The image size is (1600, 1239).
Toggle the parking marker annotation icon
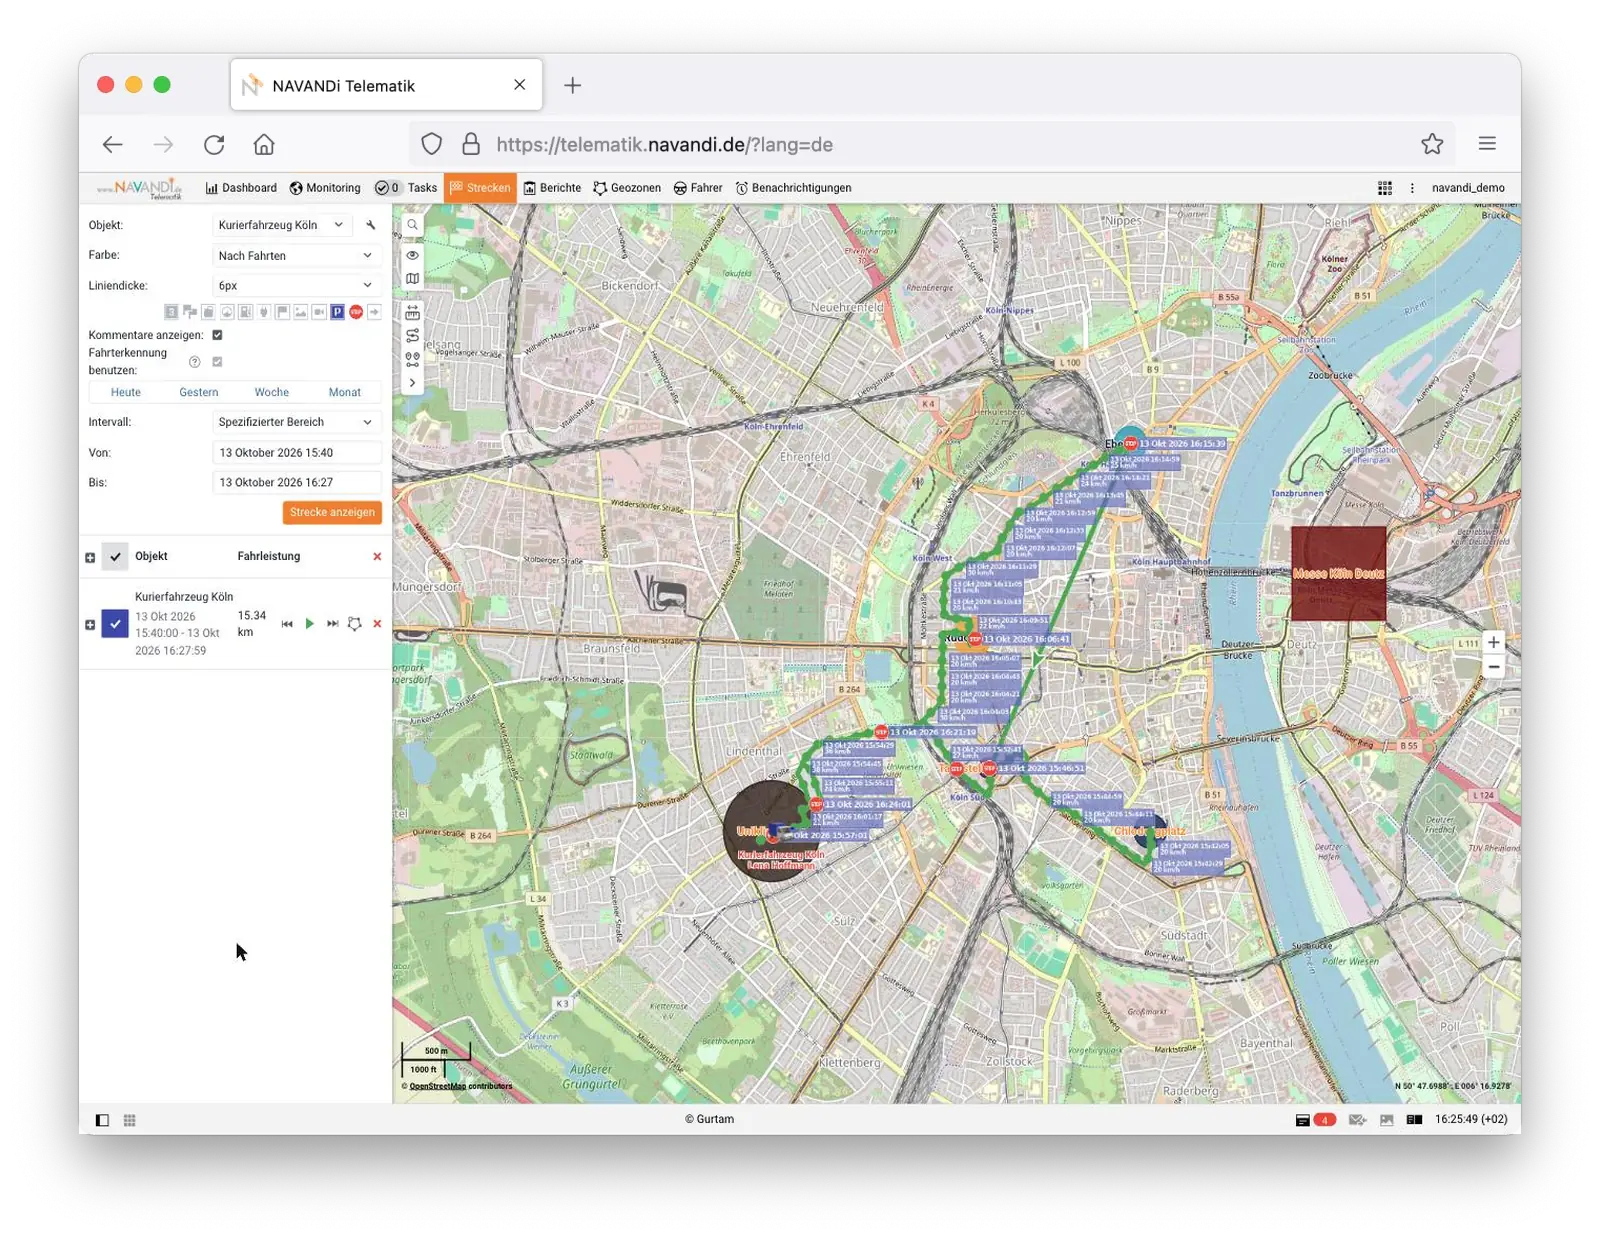pyautogui.click(x=337, y=312)
